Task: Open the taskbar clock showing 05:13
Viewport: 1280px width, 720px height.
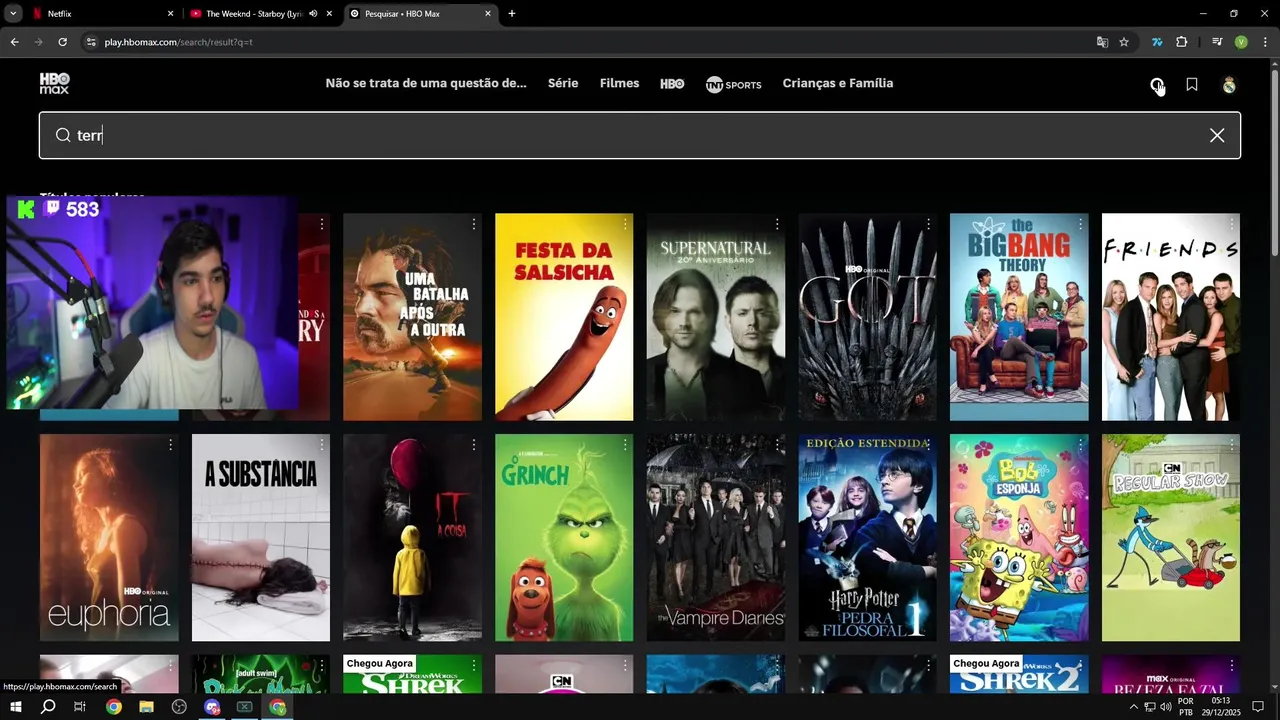Action: click(1220, 707)
